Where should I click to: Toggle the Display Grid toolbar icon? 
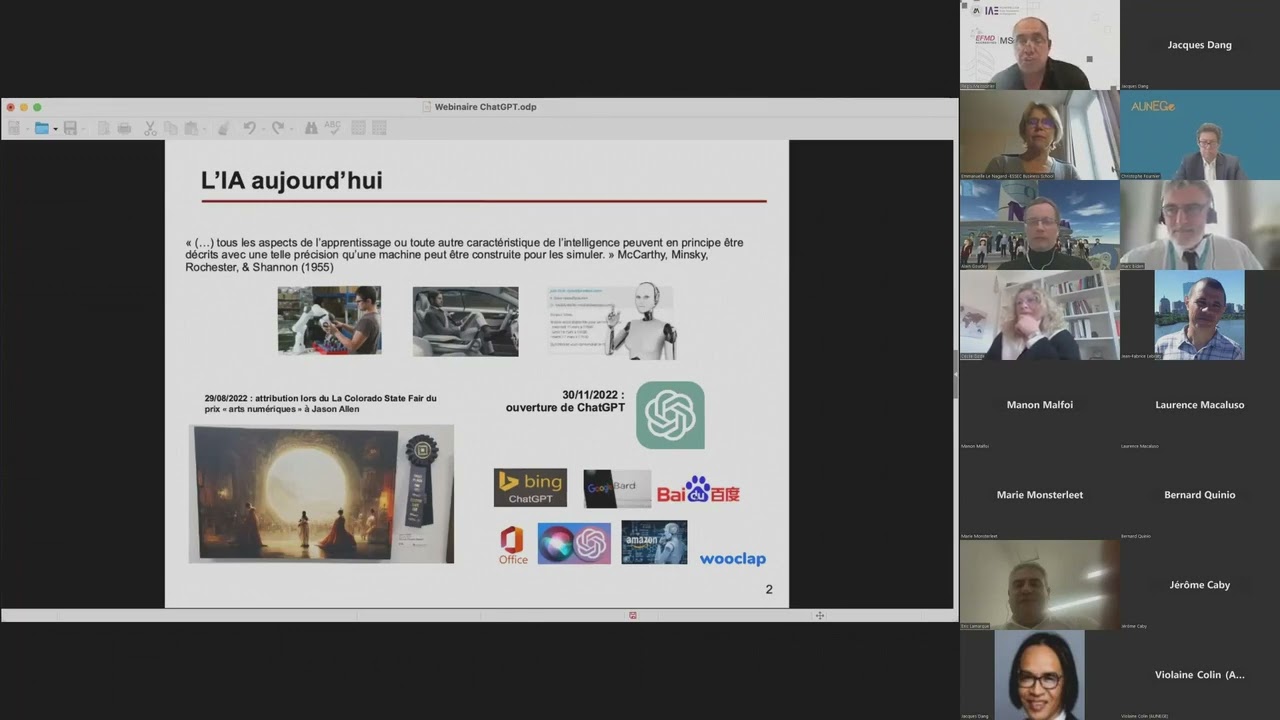pyautogui.click(x=358, y=128)
